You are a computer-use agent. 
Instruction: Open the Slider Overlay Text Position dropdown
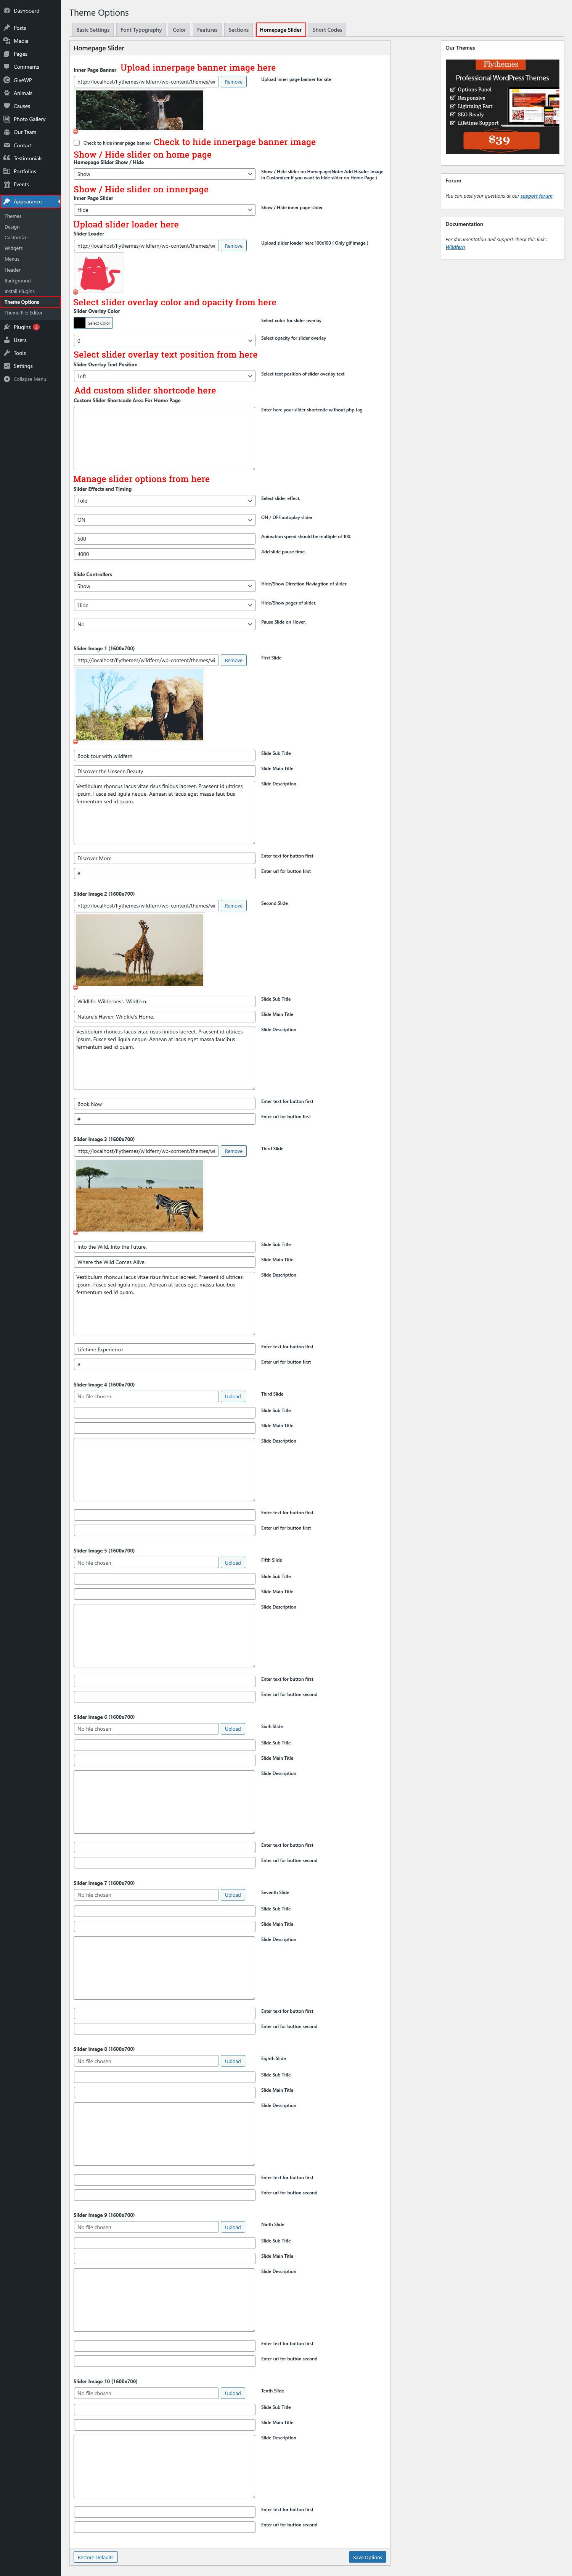coord(164,376)
